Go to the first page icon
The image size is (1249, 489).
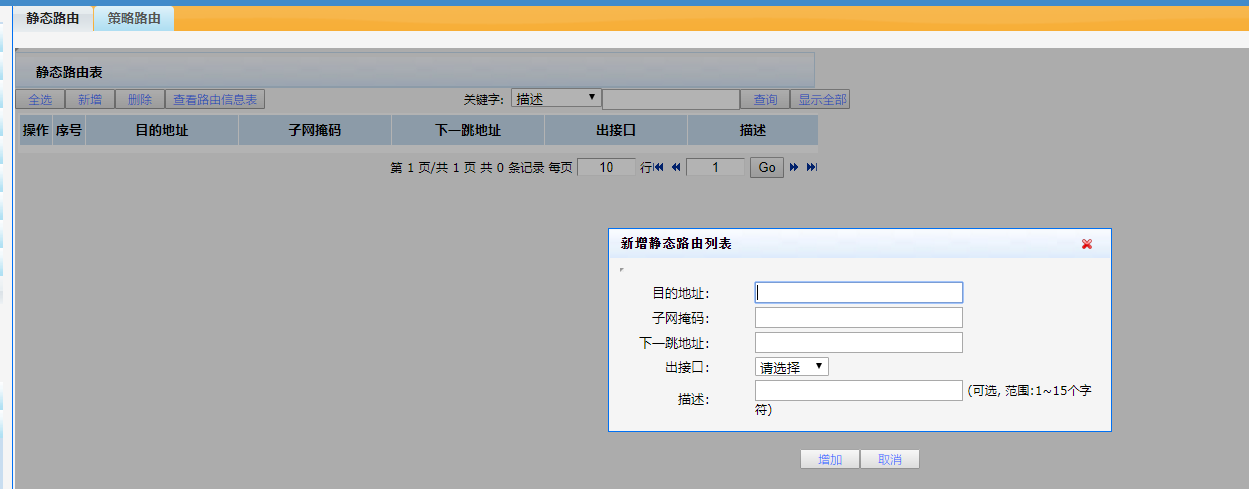point(659,168)
